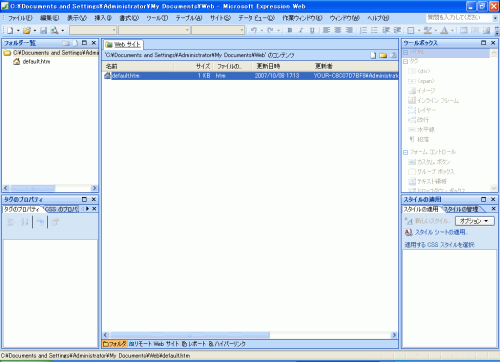The image size is (500, 362).
Task: Click the Font color A icon
Action: tap(444, 30)
